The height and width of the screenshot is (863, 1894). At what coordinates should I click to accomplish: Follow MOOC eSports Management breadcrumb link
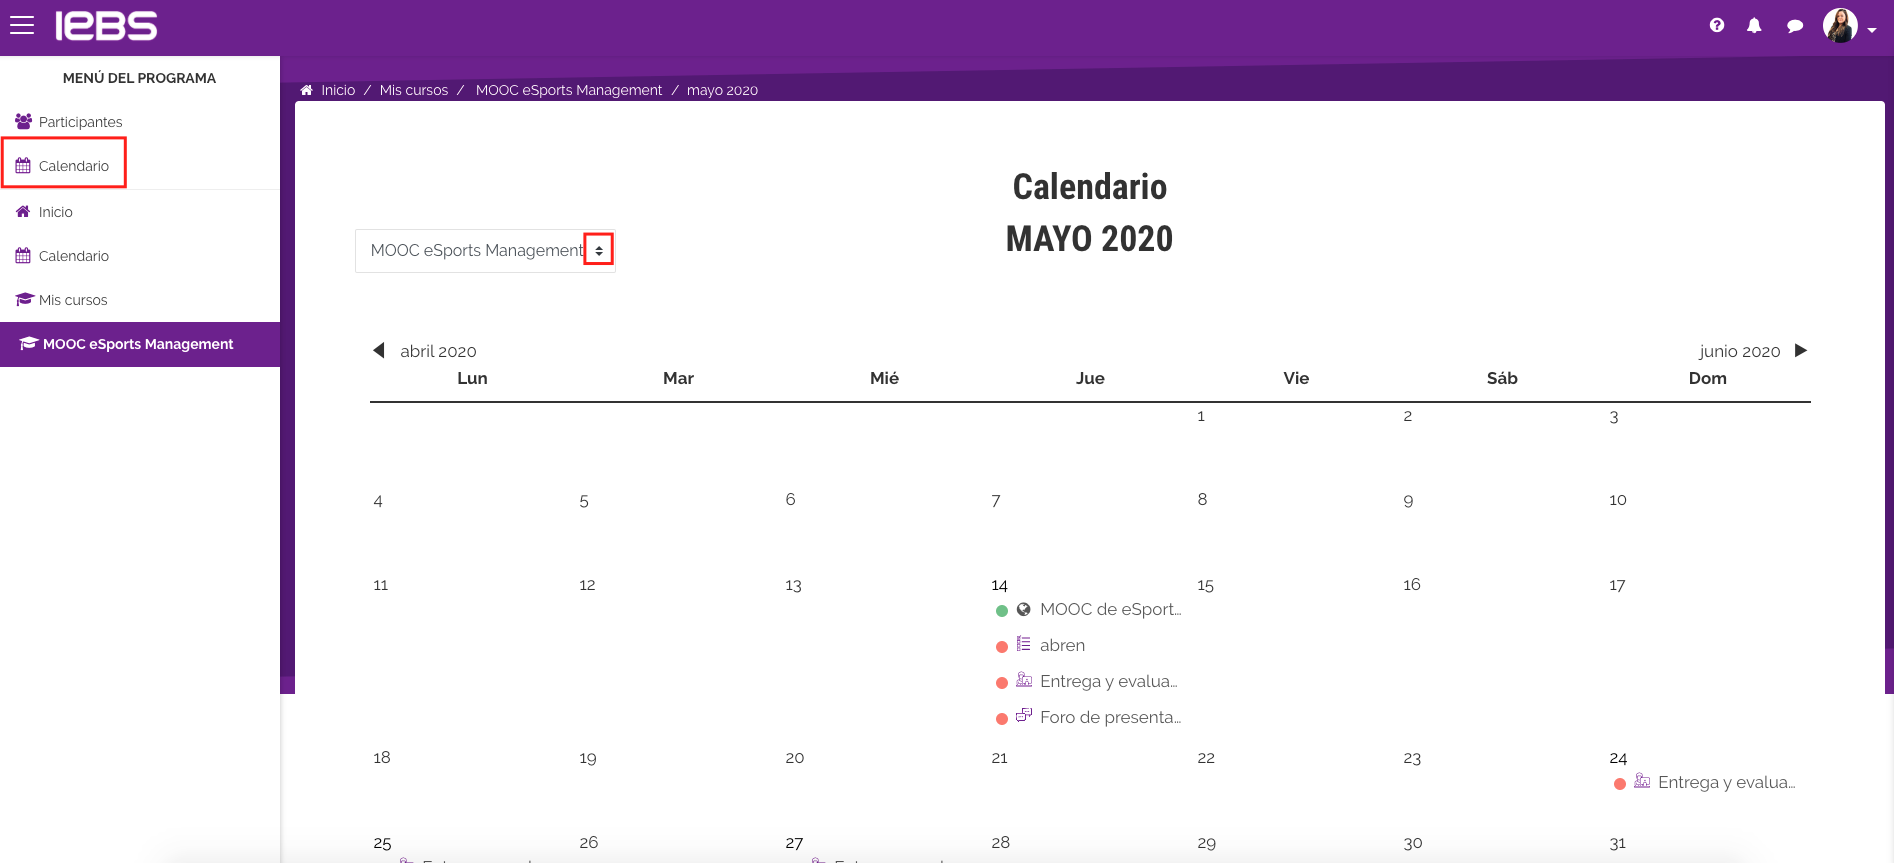(569, 90)
